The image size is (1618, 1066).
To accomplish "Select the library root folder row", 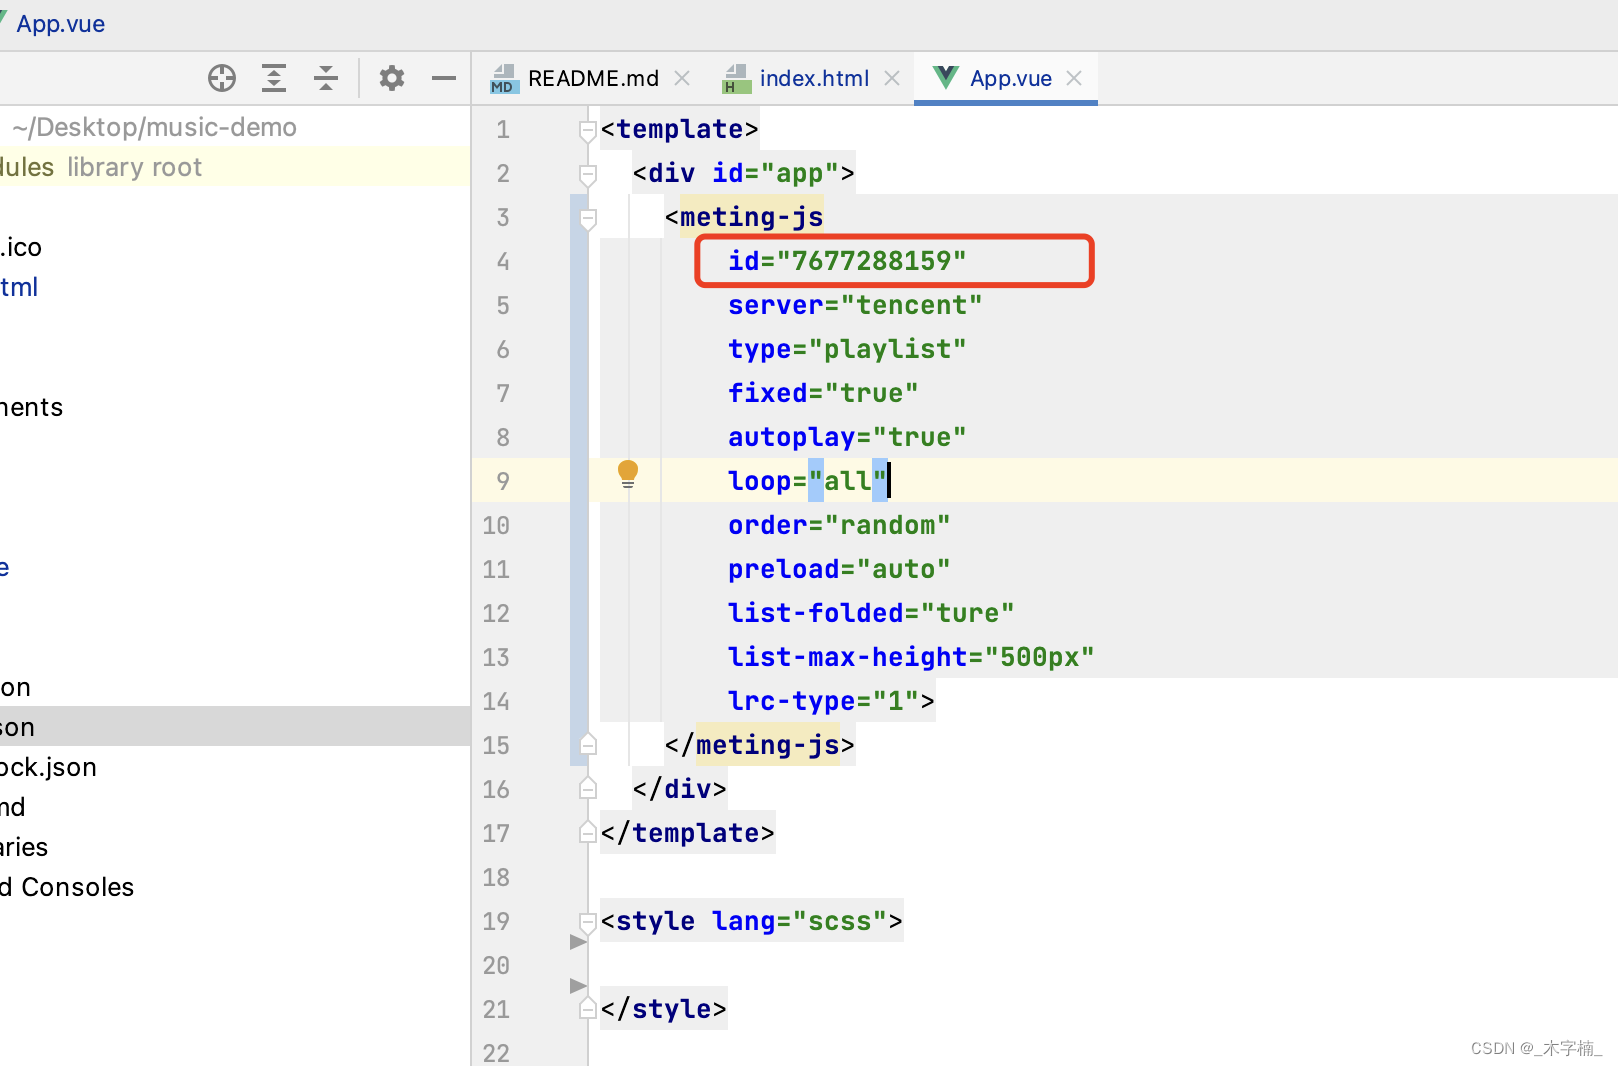I will click(235, 167).
